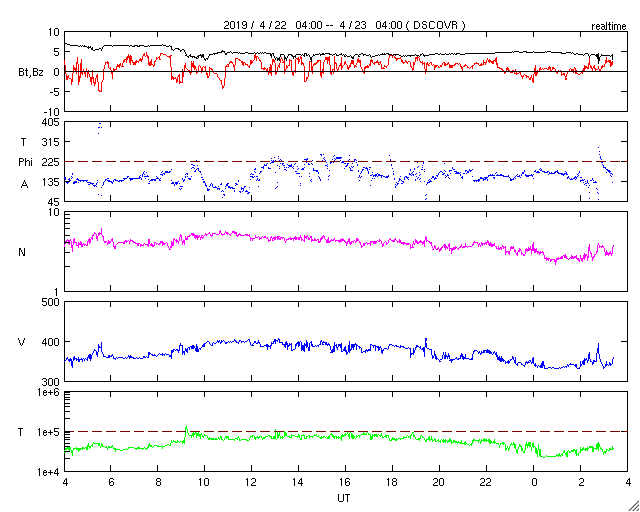Click the 'N' density axis label
Screen dimensions: 640x512
click(x=22, y=252)
